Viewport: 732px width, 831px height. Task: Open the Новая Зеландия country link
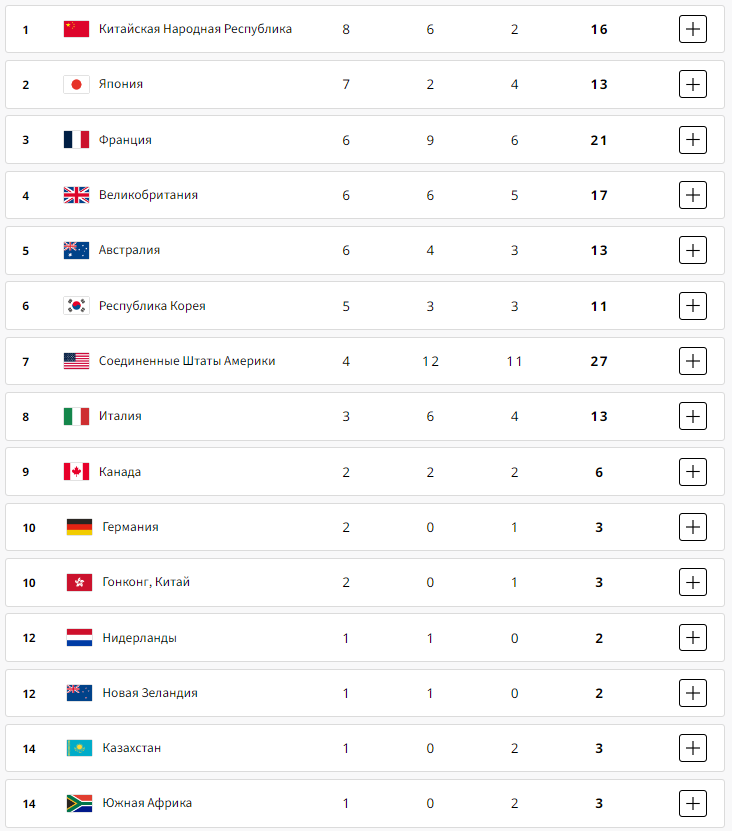pyautogui.click(x=150, y=693)
